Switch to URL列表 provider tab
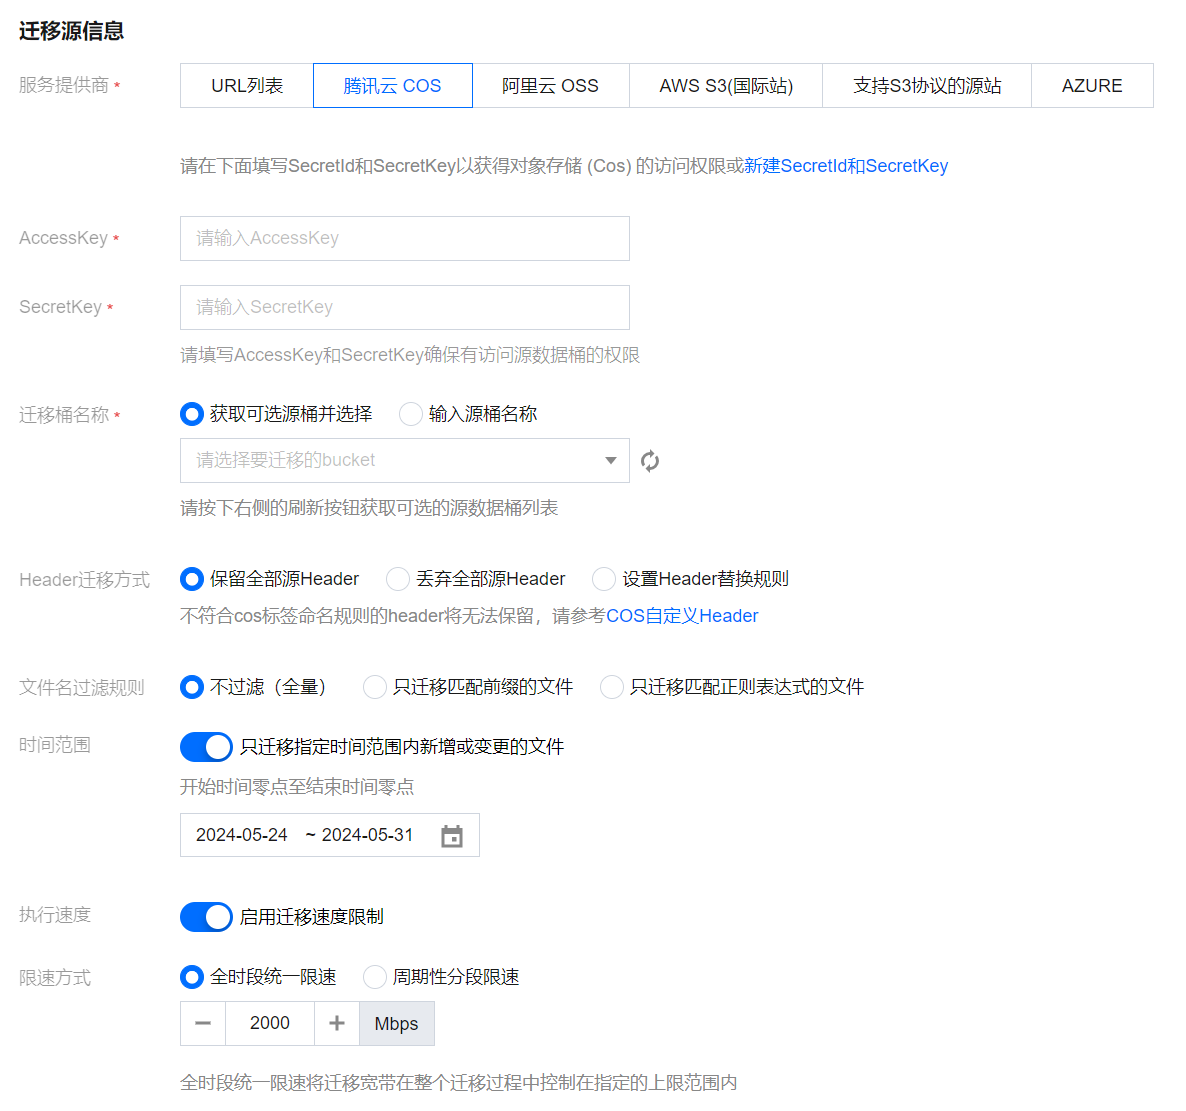1186x1111 pixels. coord(247,86)
